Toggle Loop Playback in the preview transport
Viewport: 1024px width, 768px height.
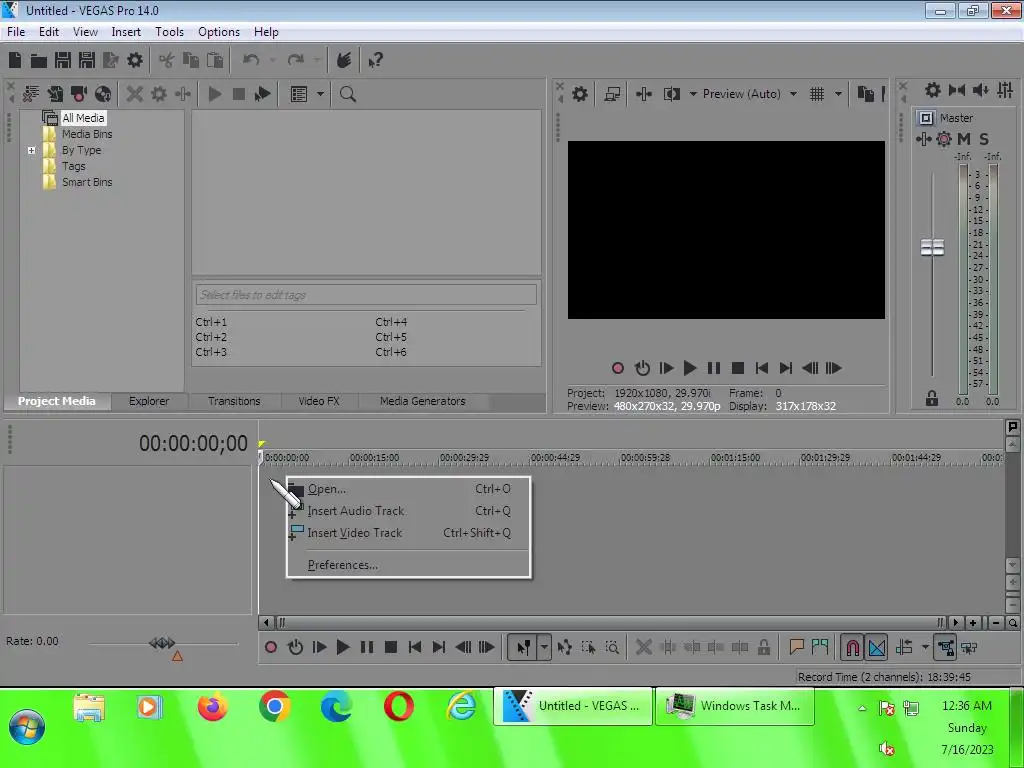point(643,368)
